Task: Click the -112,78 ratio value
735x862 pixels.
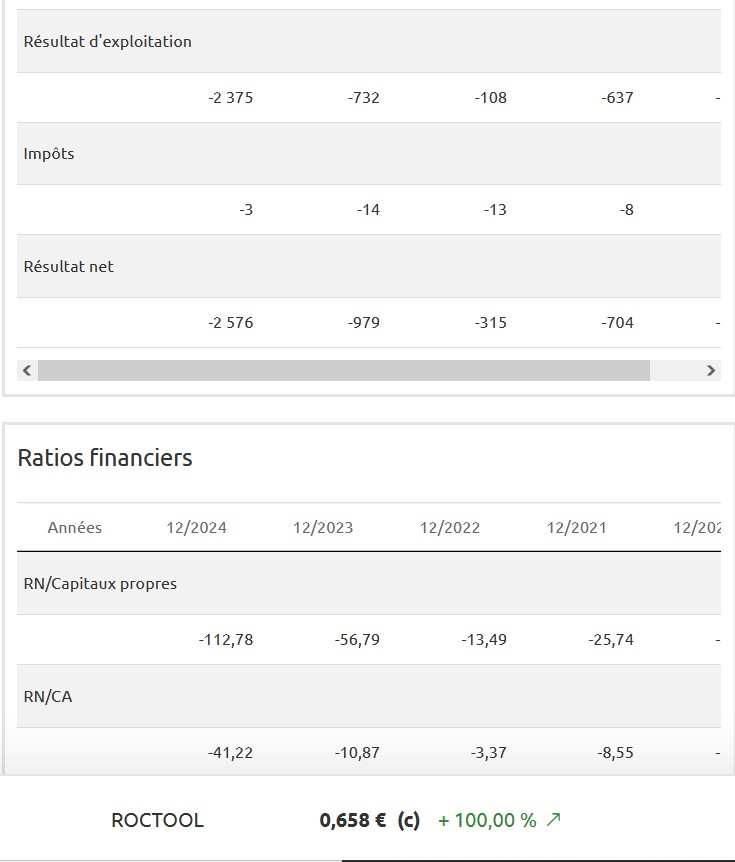Action: coord(225,639)
